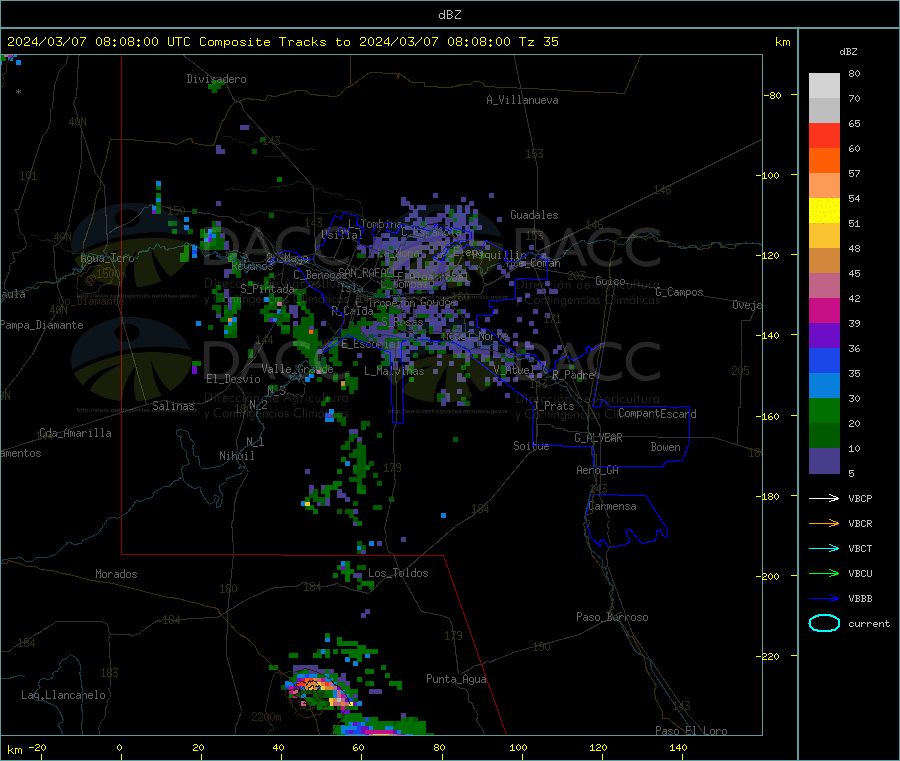900x761 pixels.
Task: Click the Morados map label
Action: (116, 574)
